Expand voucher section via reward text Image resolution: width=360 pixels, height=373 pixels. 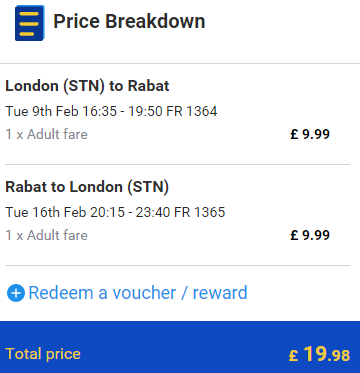[x=220, y=293]
